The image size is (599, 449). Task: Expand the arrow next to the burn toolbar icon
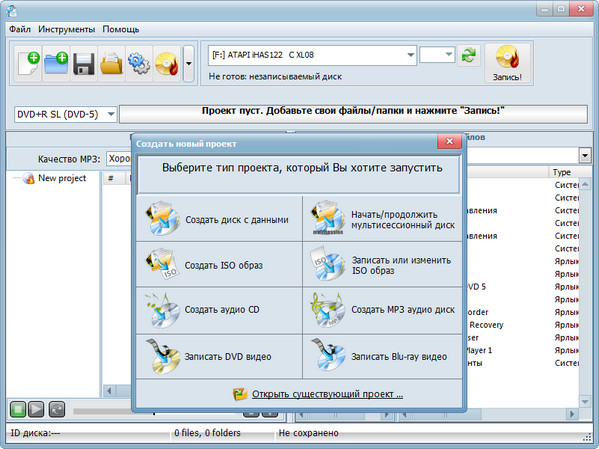[189, 63]
